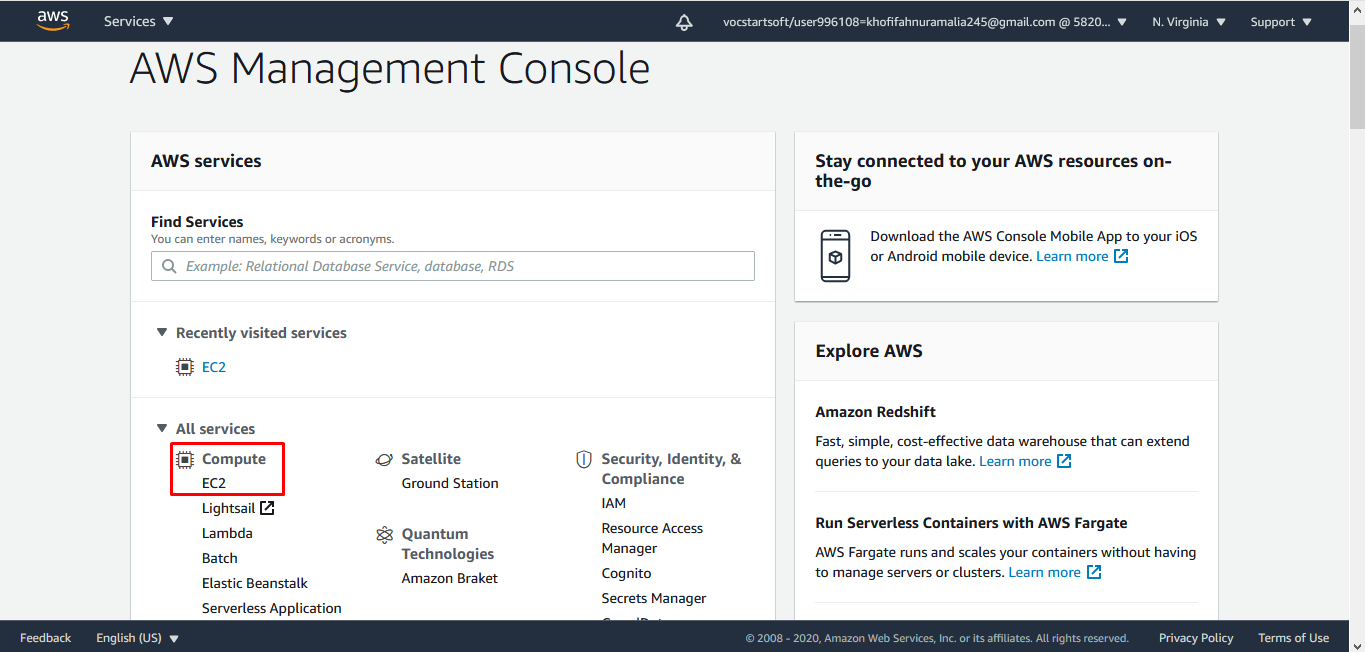Image resolution: width=1365 pixels, height=652 pixels.
Task: Open the N. Virginia region dropdown
Action: click(x=1188, y=22)
